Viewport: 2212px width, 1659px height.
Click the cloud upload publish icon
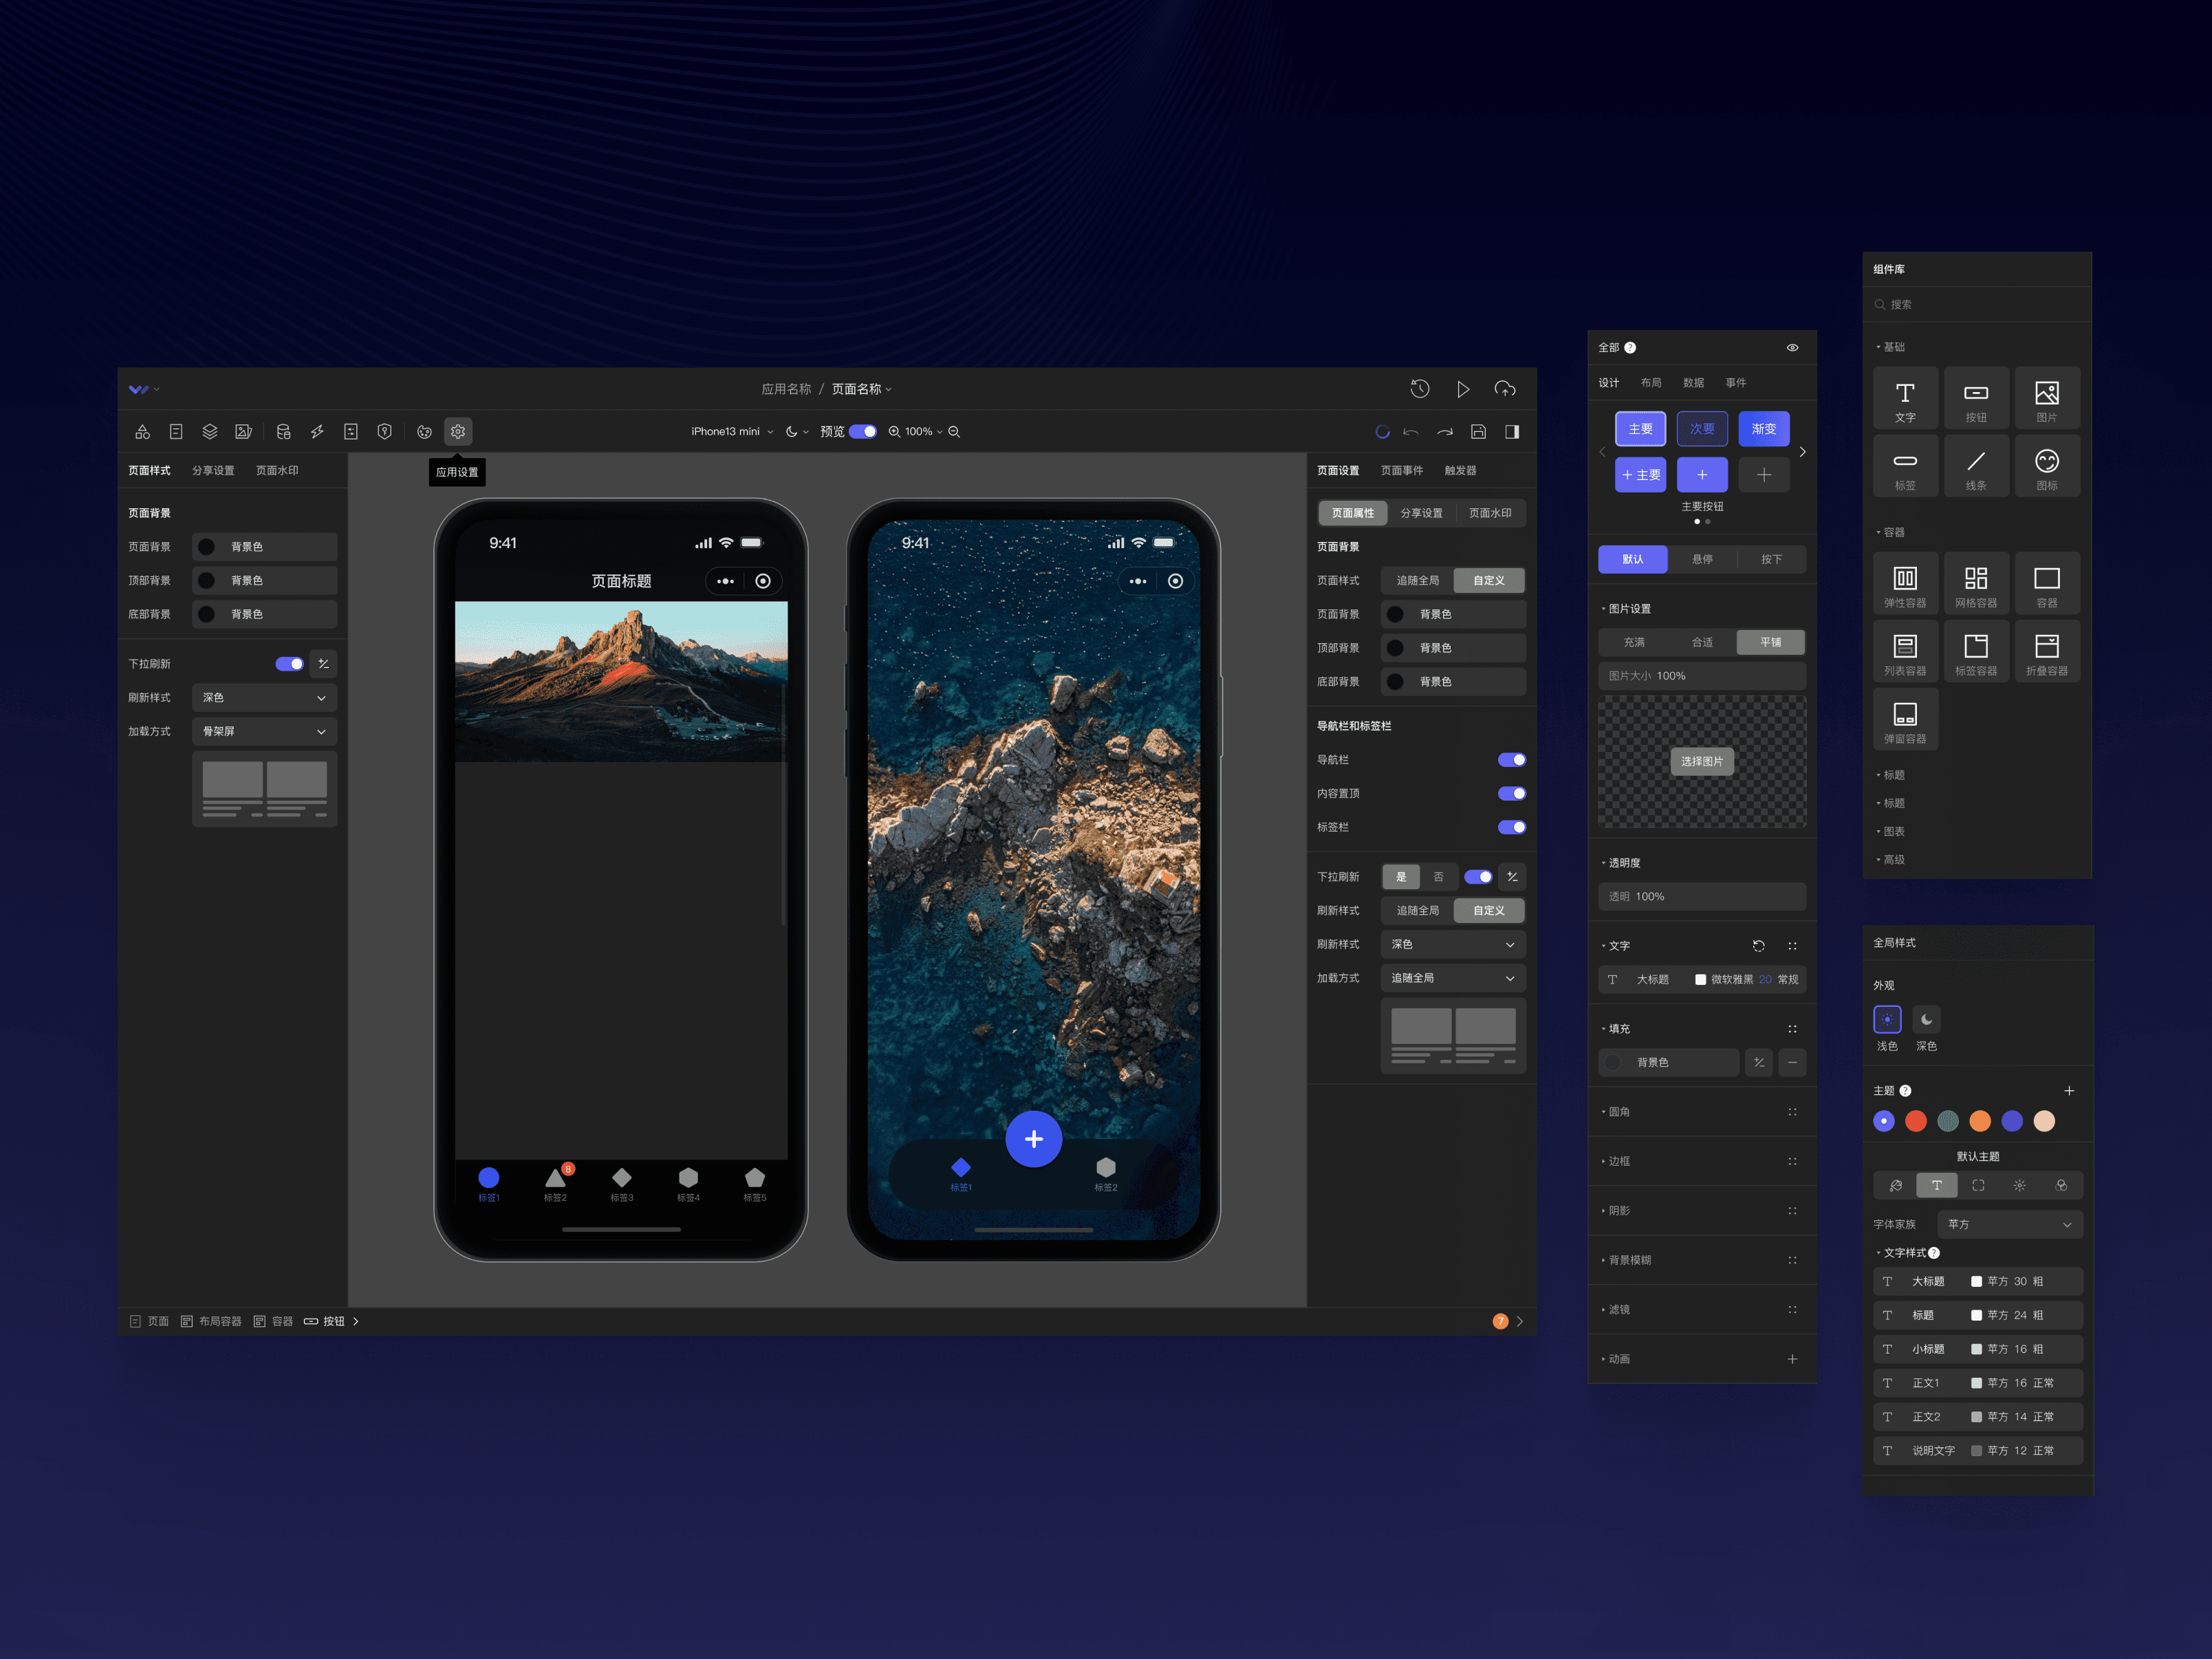[x=1505, y=389]
